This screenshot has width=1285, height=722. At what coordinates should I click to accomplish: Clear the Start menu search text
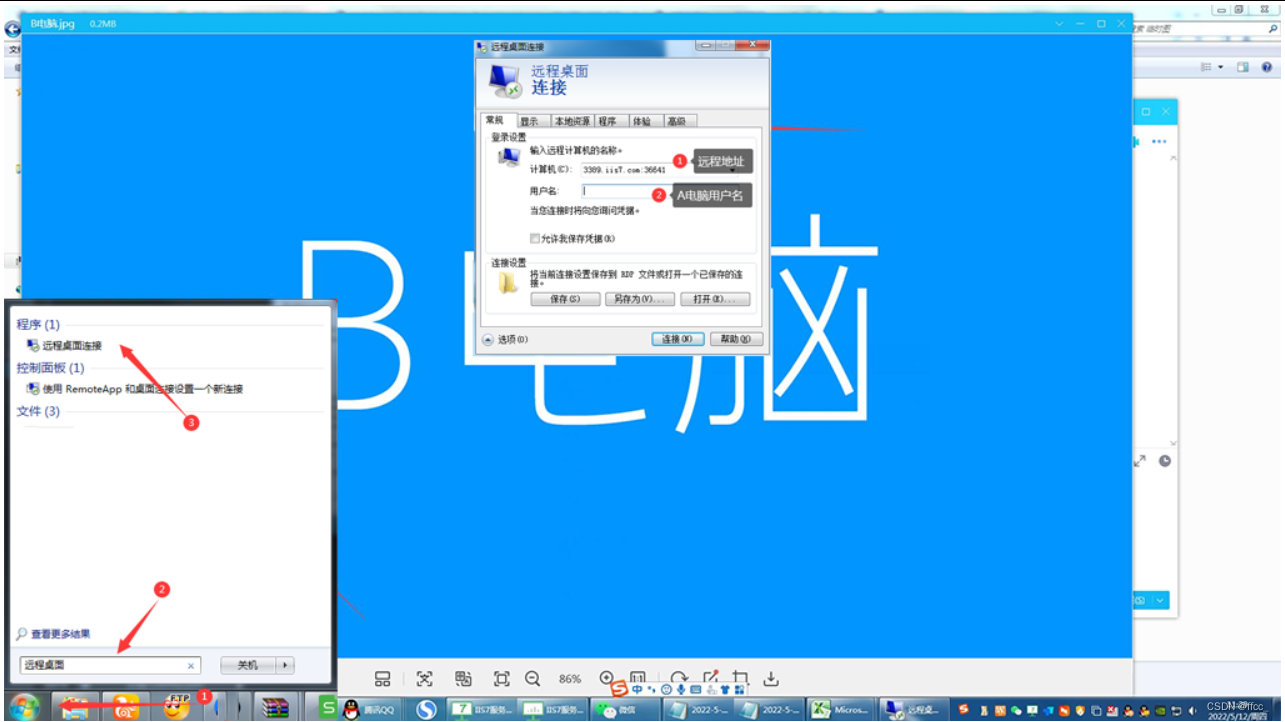point(191,666)
